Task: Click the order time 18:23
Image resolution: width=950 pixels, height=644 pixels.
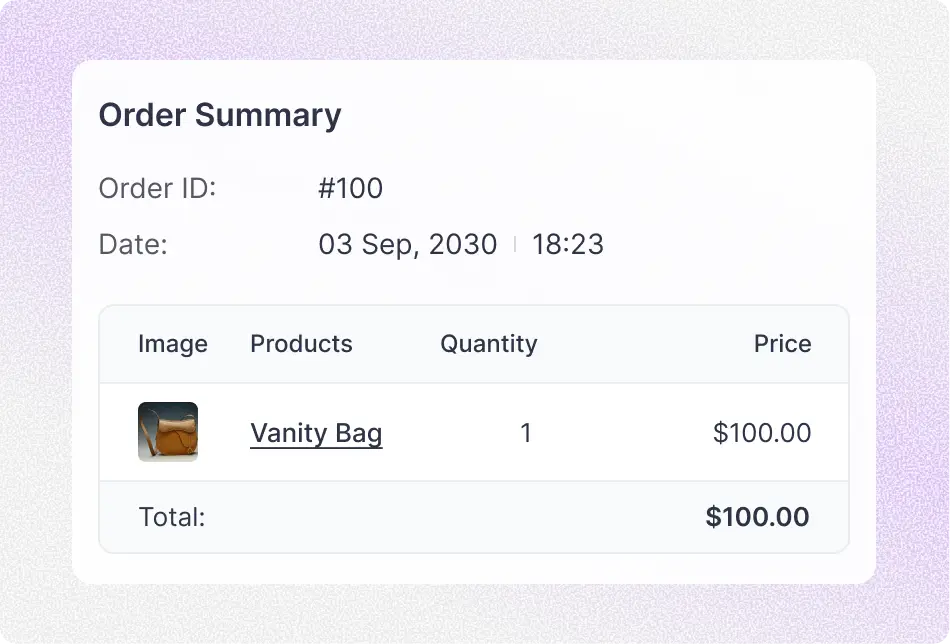Action: tap(568, 244)
